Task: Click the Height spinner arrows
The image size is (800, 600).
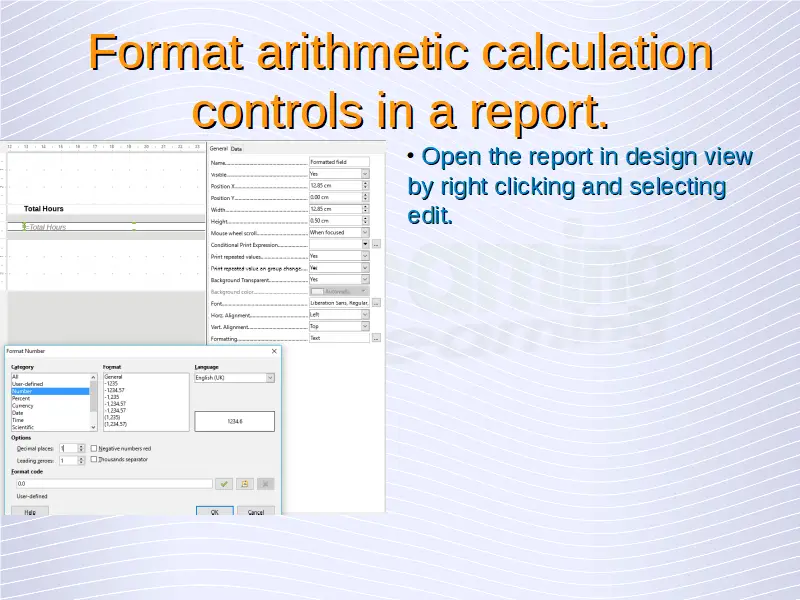Action: pos(365,221)
